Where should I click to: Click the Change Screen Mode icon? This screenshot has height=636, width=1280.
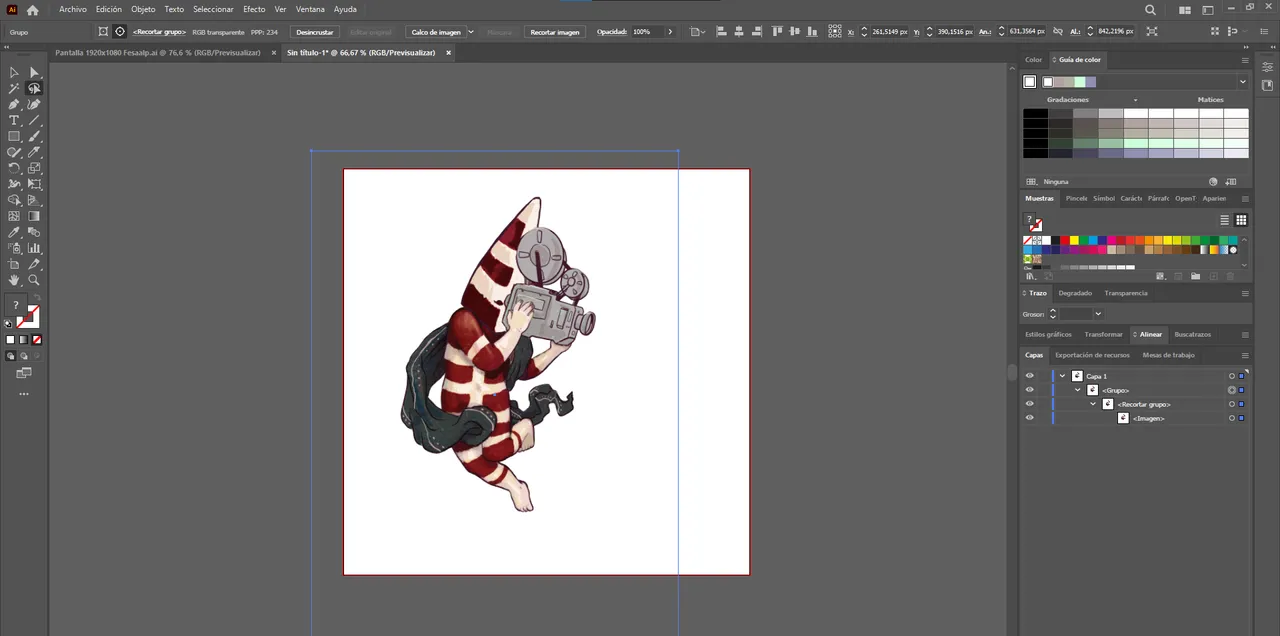pyautogui.click(x=24, y=373)
